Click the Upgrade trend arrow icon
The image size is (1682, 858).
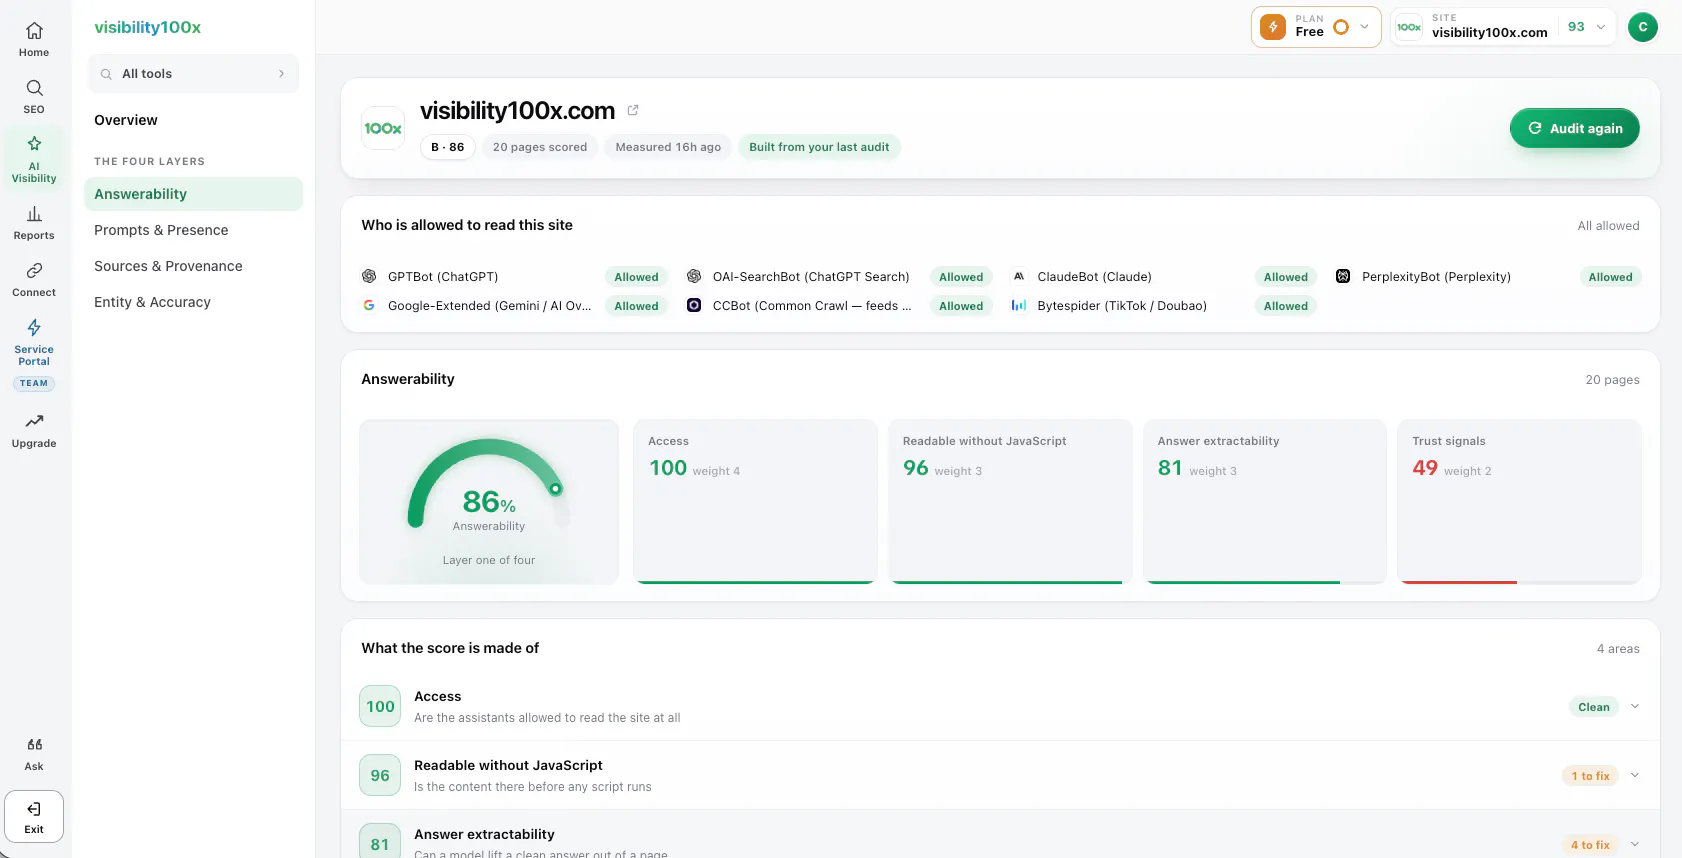tap(34, 421)
